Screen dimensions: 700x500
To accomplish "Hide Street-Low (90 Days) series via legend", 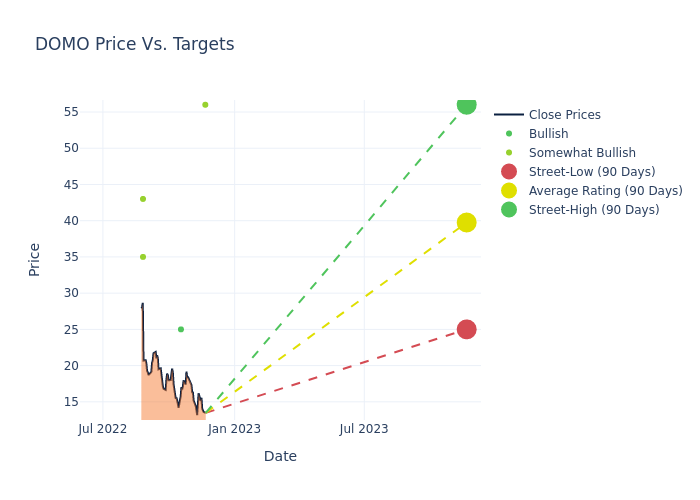I will tap(592, 172).
